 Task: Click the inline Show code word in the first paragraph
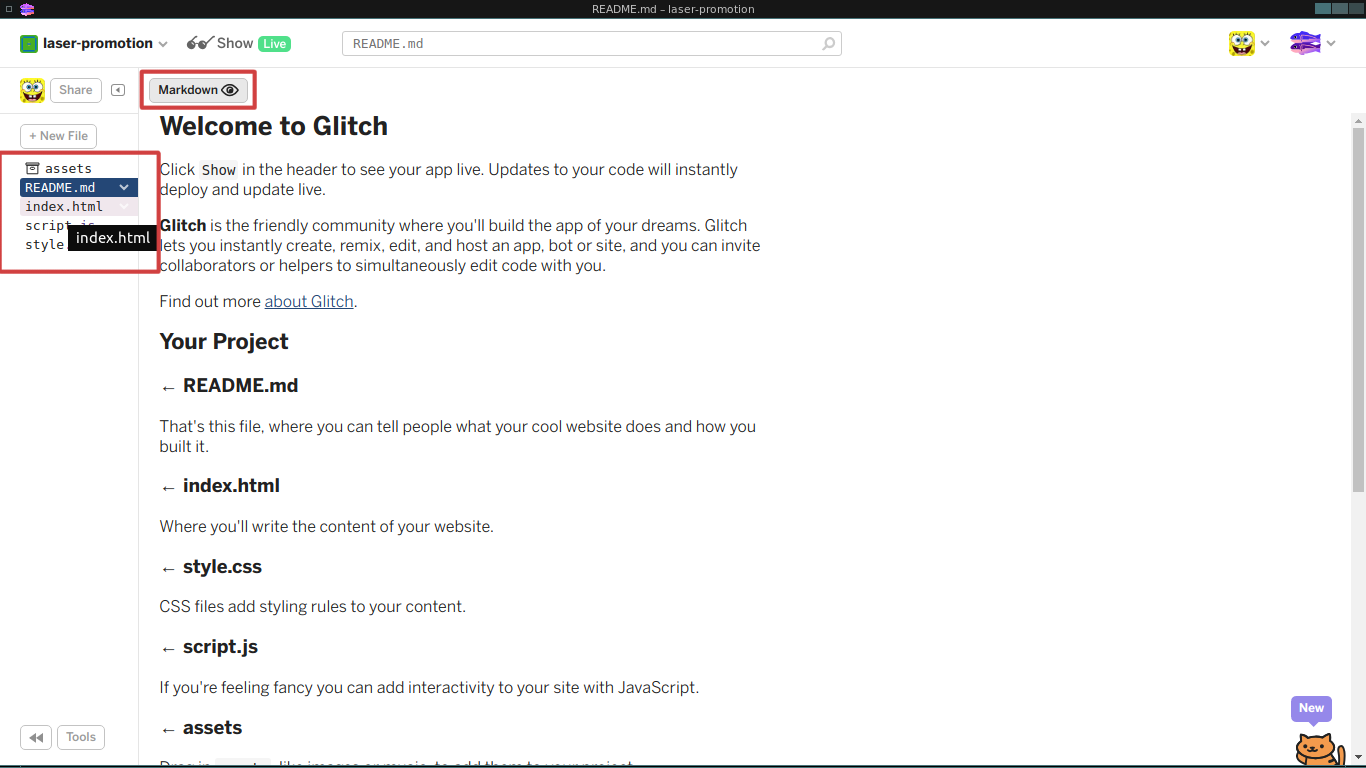pos(219,170)
